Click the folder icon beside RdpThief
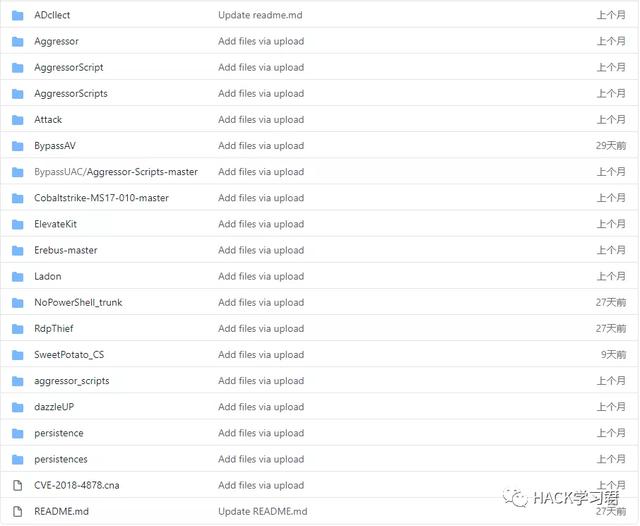 pos(17,328)
